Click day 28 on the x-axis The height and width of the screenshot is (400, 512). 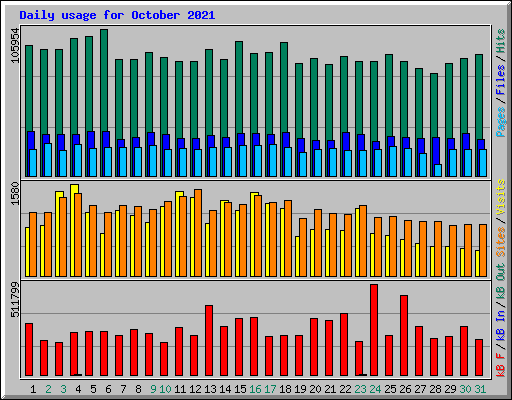[435, 389]
